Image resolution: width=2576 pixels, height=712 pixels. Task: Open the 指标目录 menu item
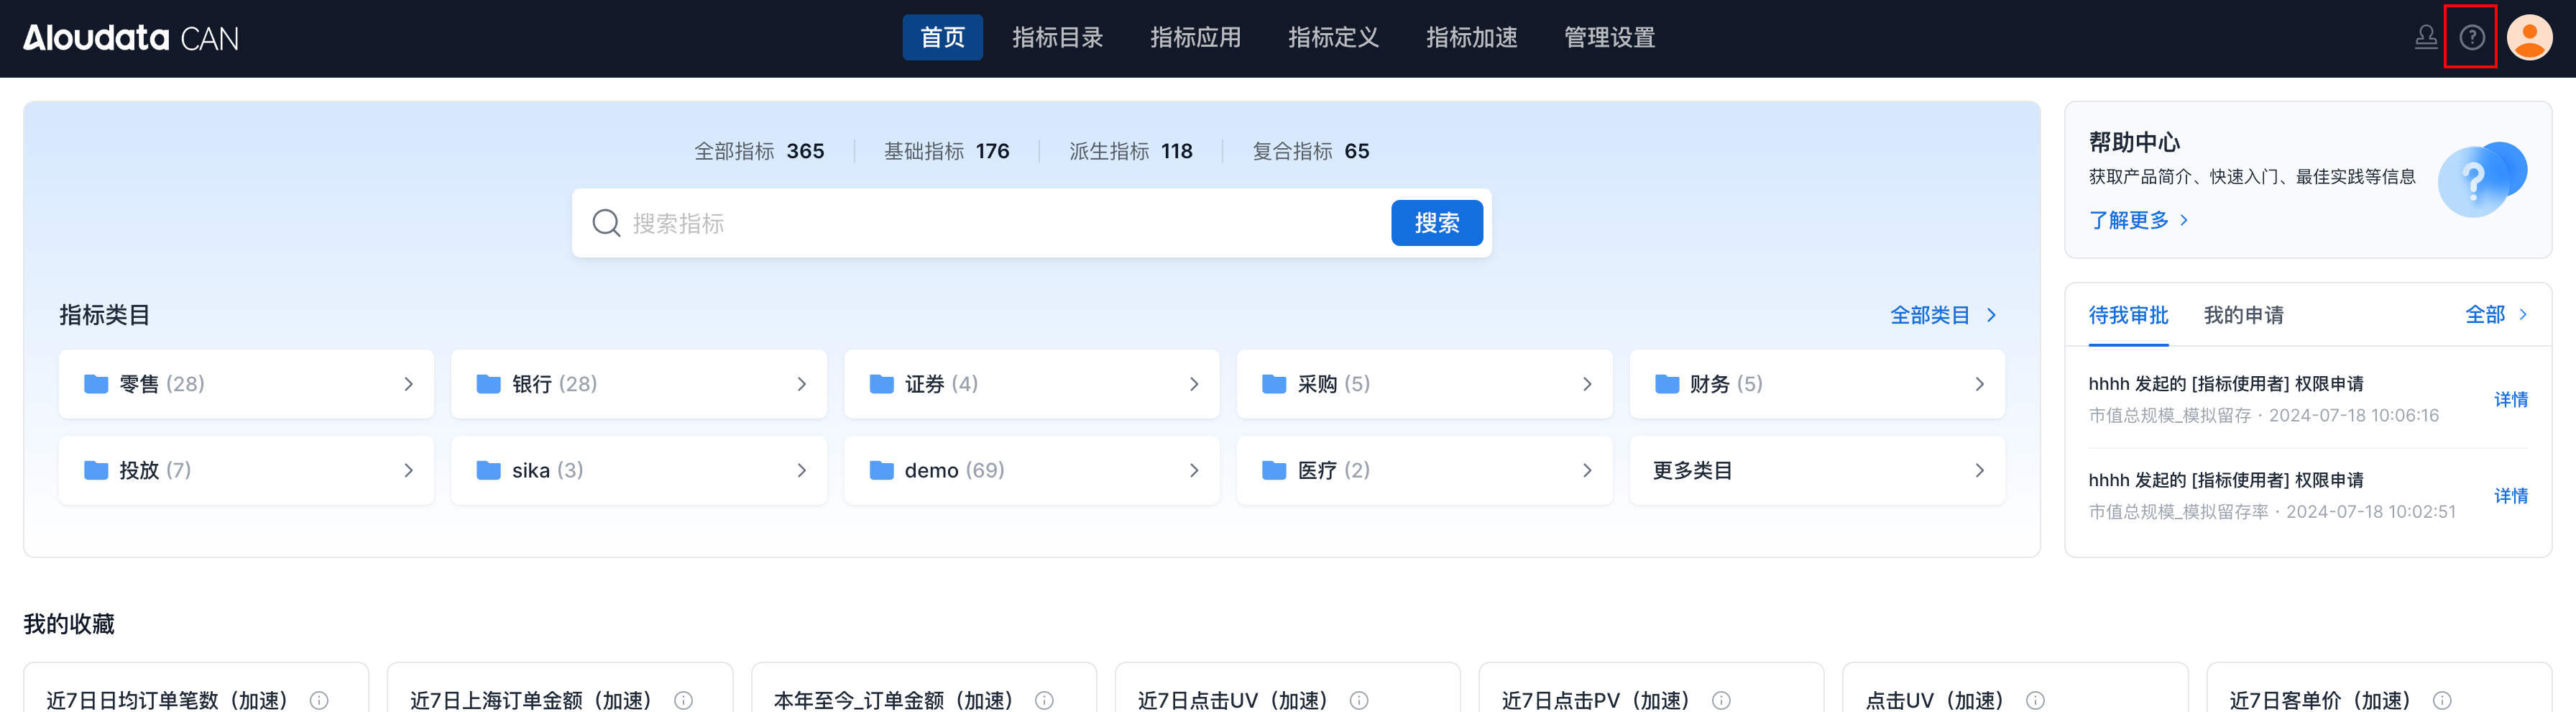[1057, 38]
